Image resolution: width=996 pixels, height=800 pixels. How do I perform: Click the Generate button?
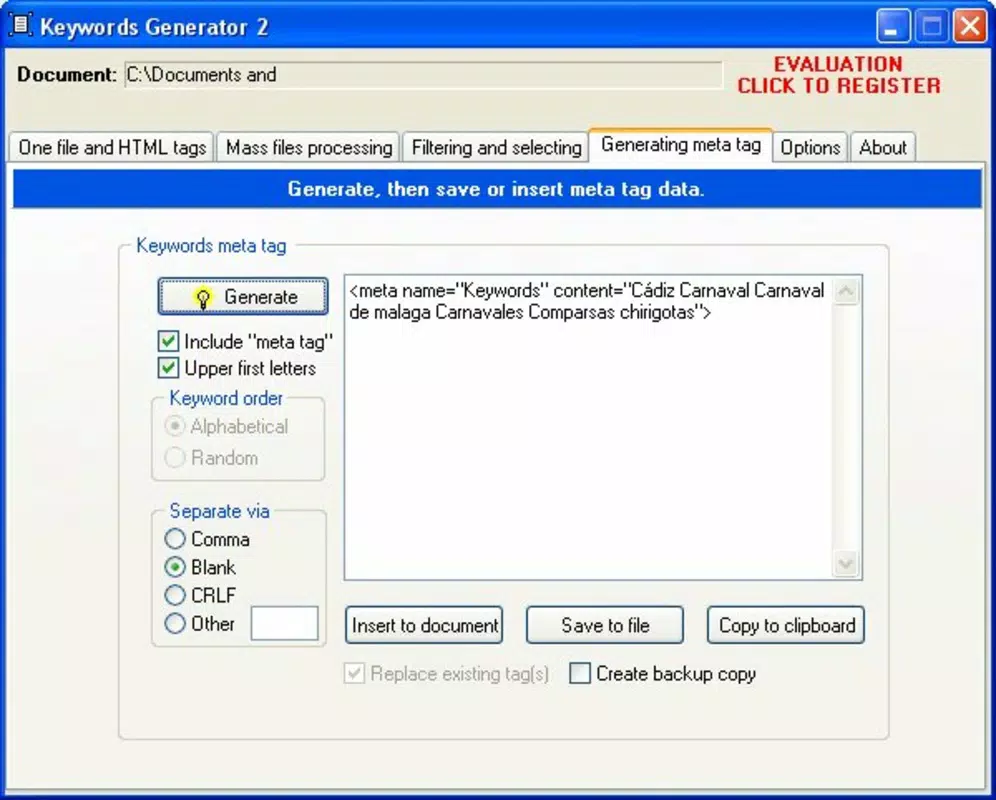[243, 297]
